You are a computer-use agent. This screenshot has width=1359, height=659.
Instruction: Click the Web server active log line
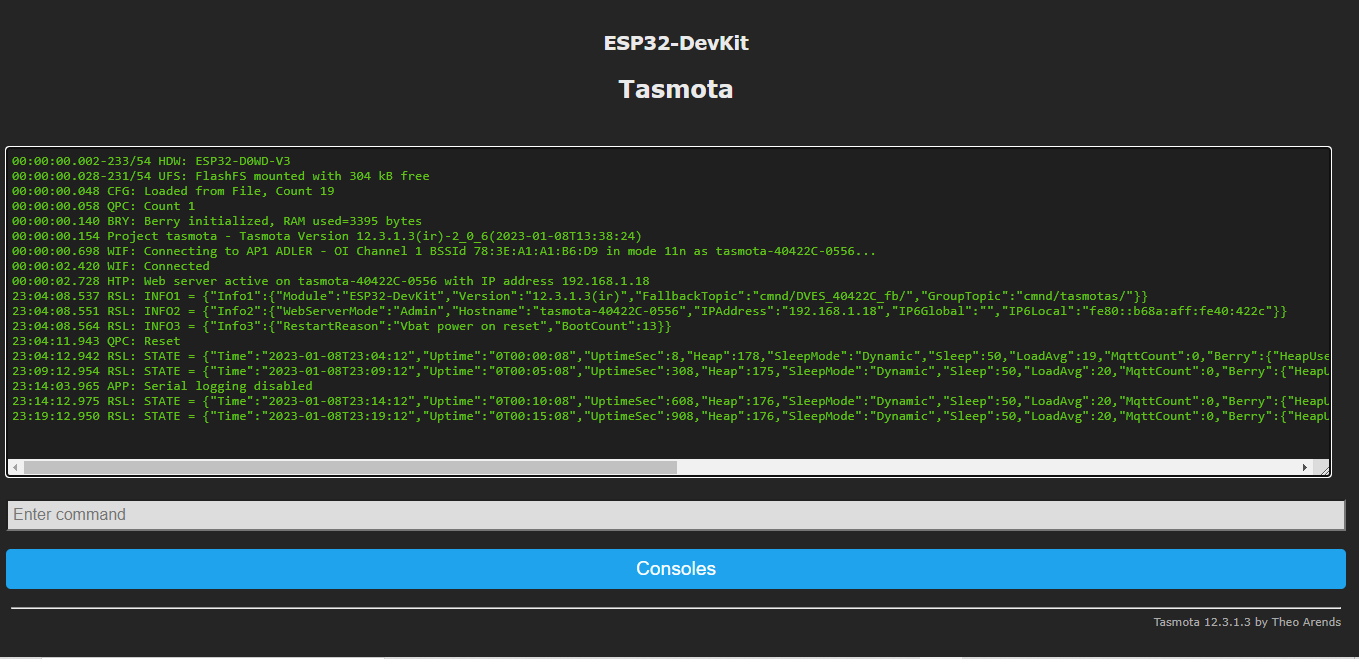(x=330, y=281)
